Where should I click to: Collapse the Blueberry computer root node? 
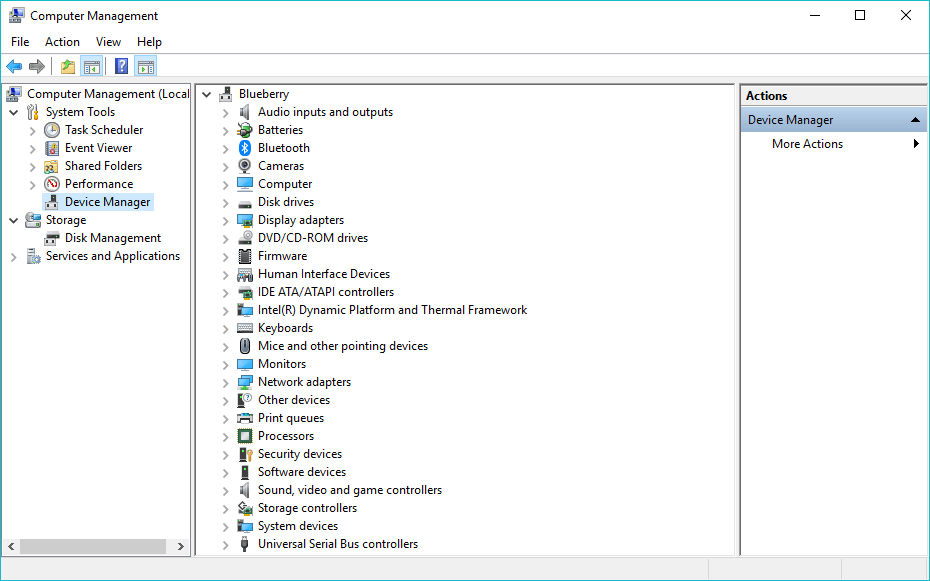point(207,94)
